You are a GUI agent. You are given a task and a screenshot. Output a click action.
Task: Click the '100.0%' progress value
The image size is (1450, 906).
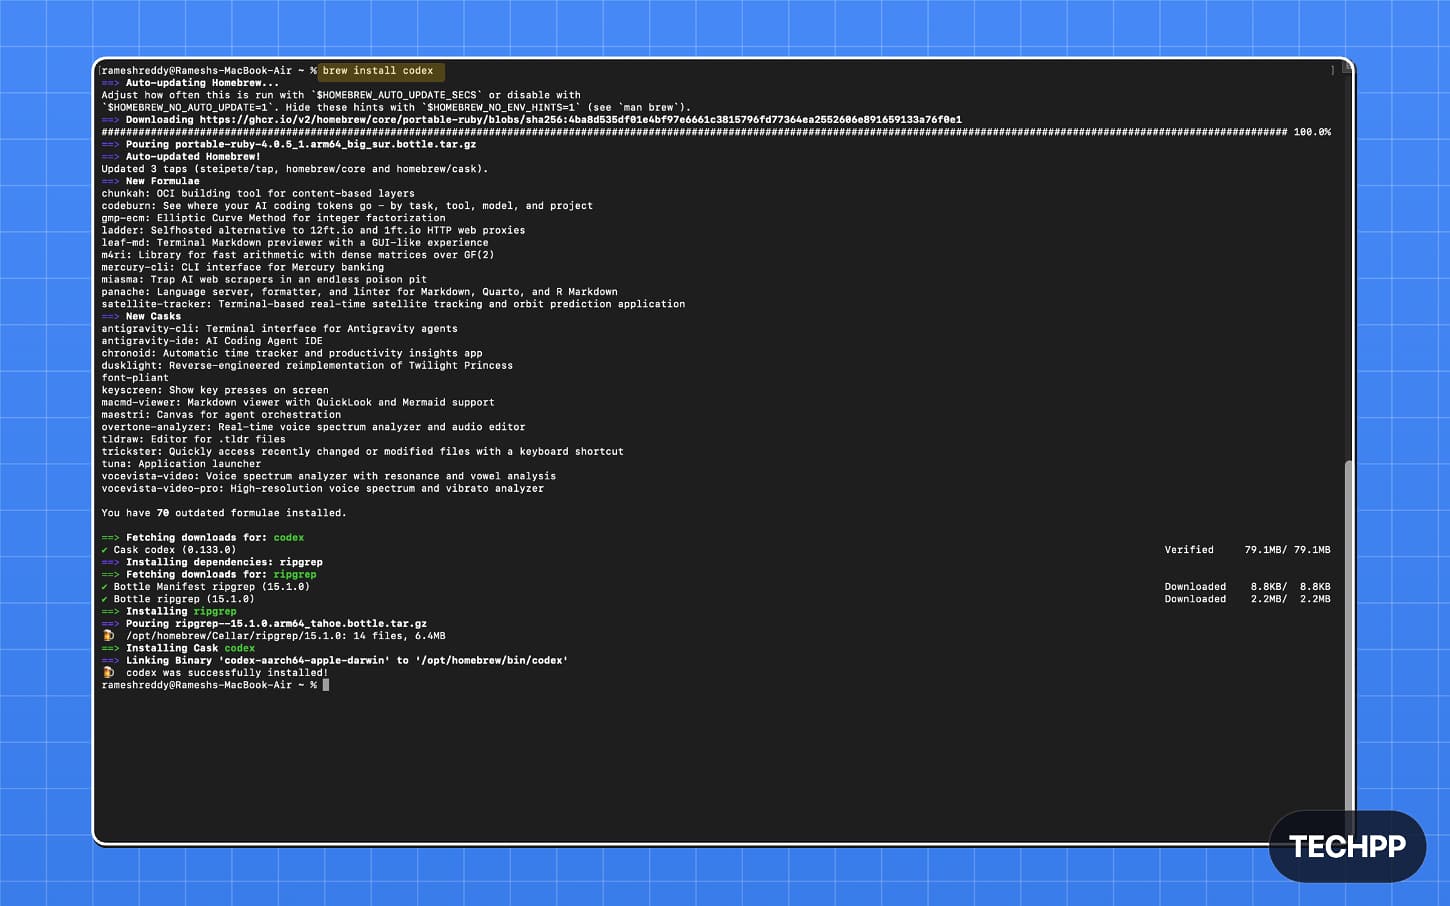pos(1312,132)
